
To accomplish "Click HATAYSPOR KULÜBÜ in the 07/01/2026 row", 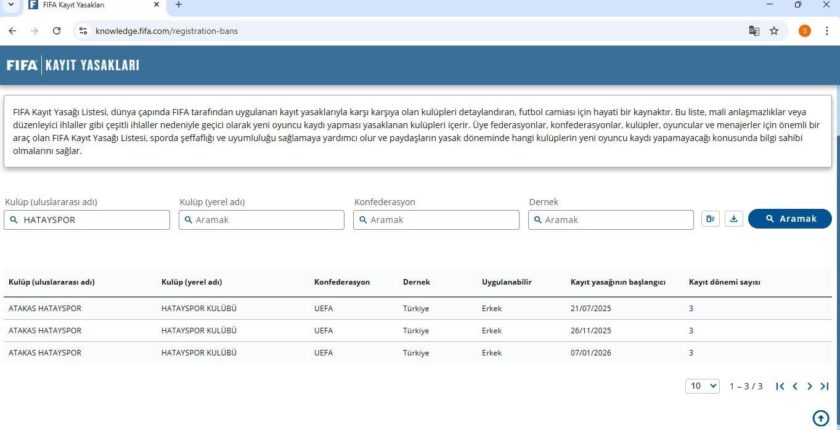I will click(199, 353).
